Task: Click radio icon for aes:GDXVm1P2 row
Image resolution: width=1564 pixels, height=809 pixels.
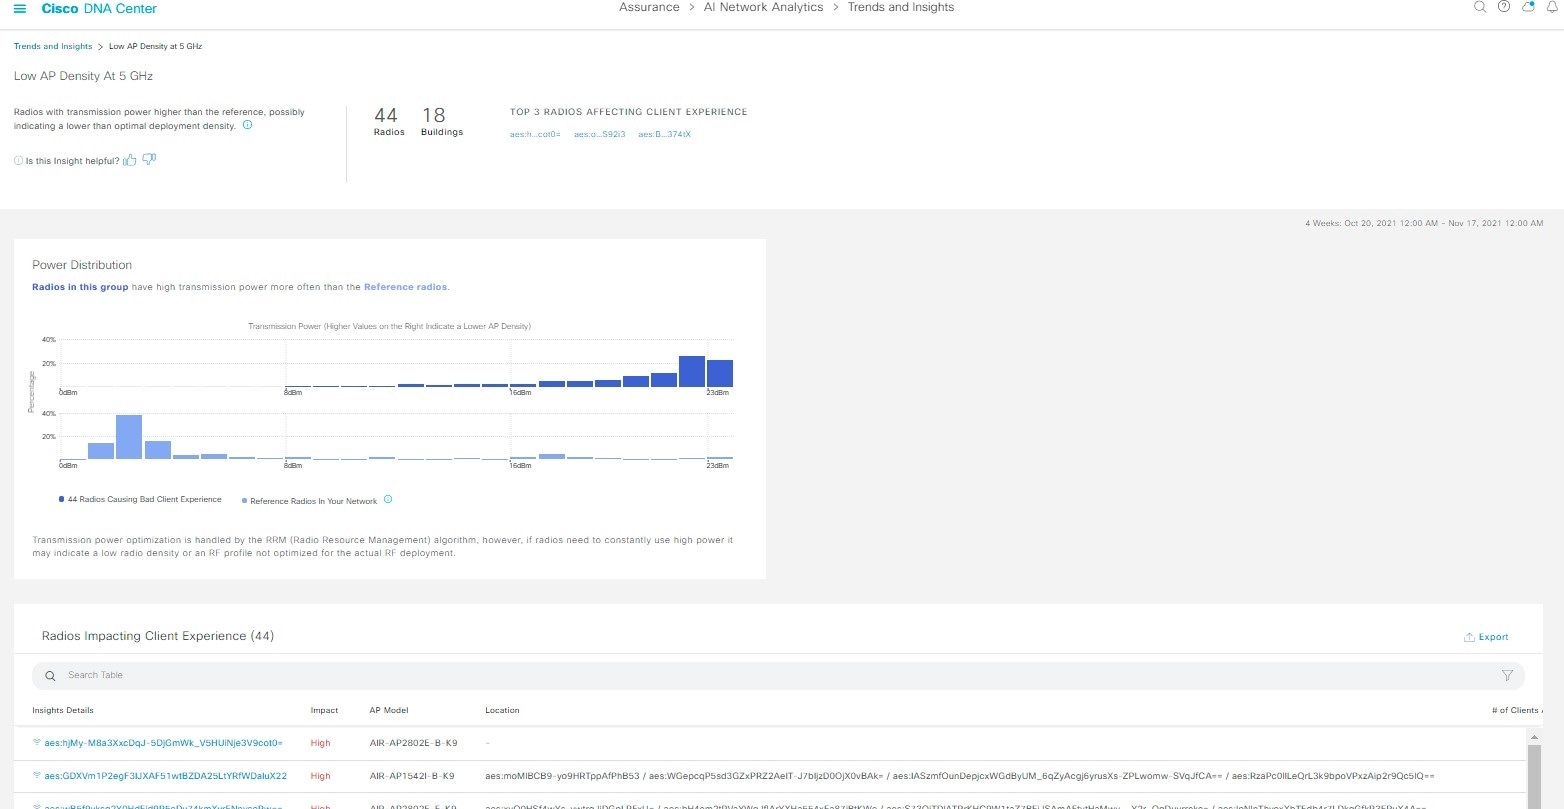Action: coord(37,776)
